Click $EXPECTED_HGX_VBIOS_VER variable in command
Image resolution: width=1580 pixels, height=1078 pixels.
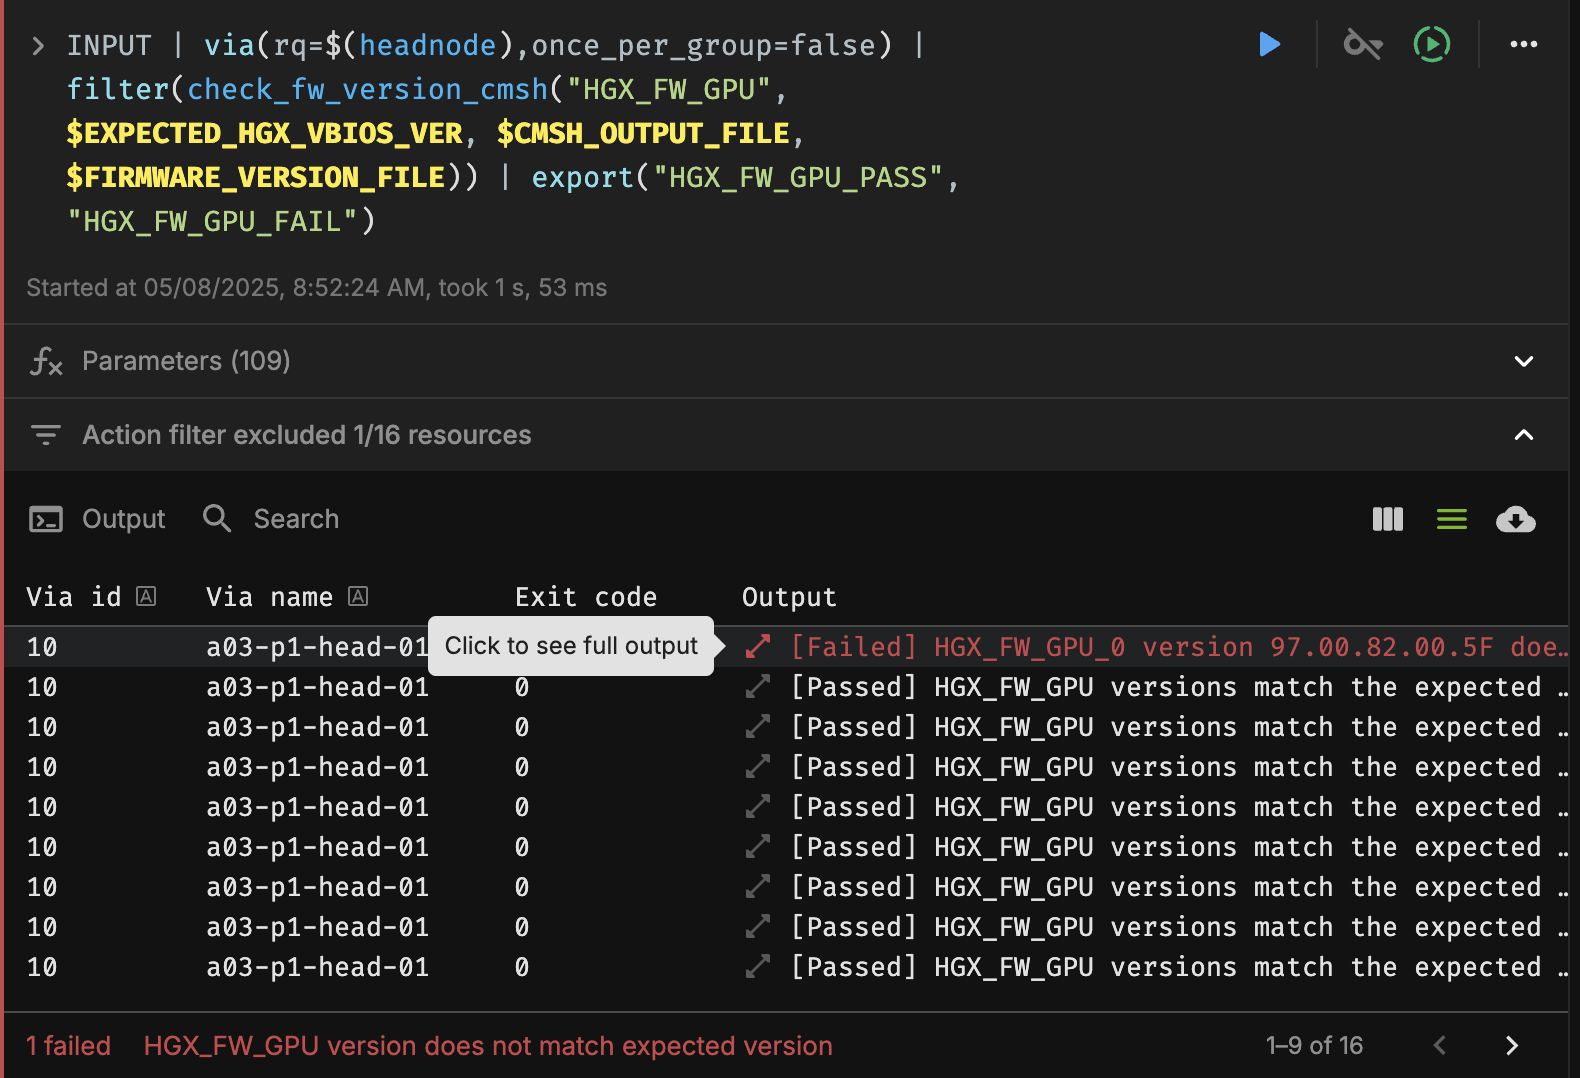pyautogui.click(x=265, y=134)
